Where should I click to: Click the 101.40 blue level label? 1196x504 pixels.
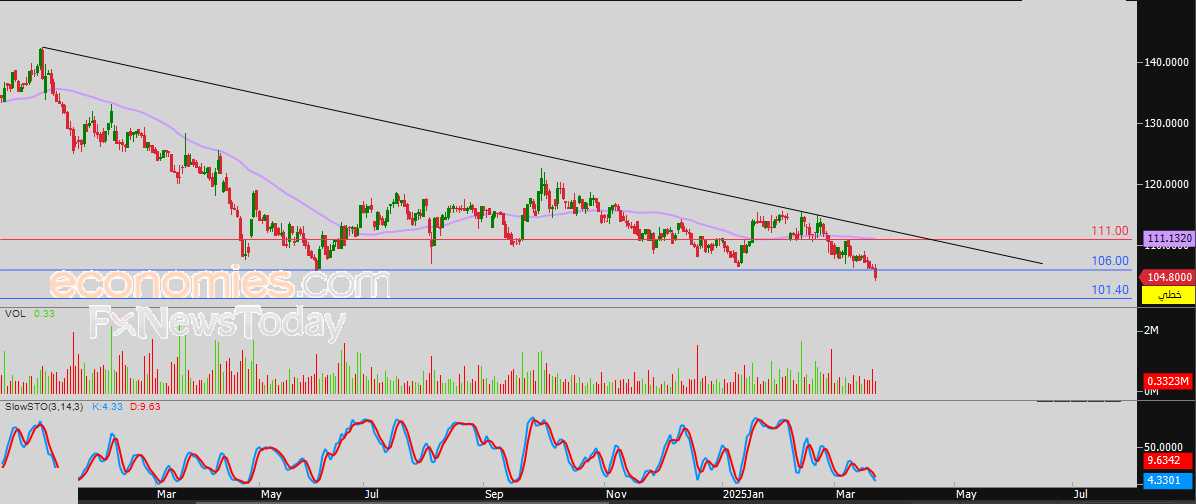click(x=1110, y=290)
